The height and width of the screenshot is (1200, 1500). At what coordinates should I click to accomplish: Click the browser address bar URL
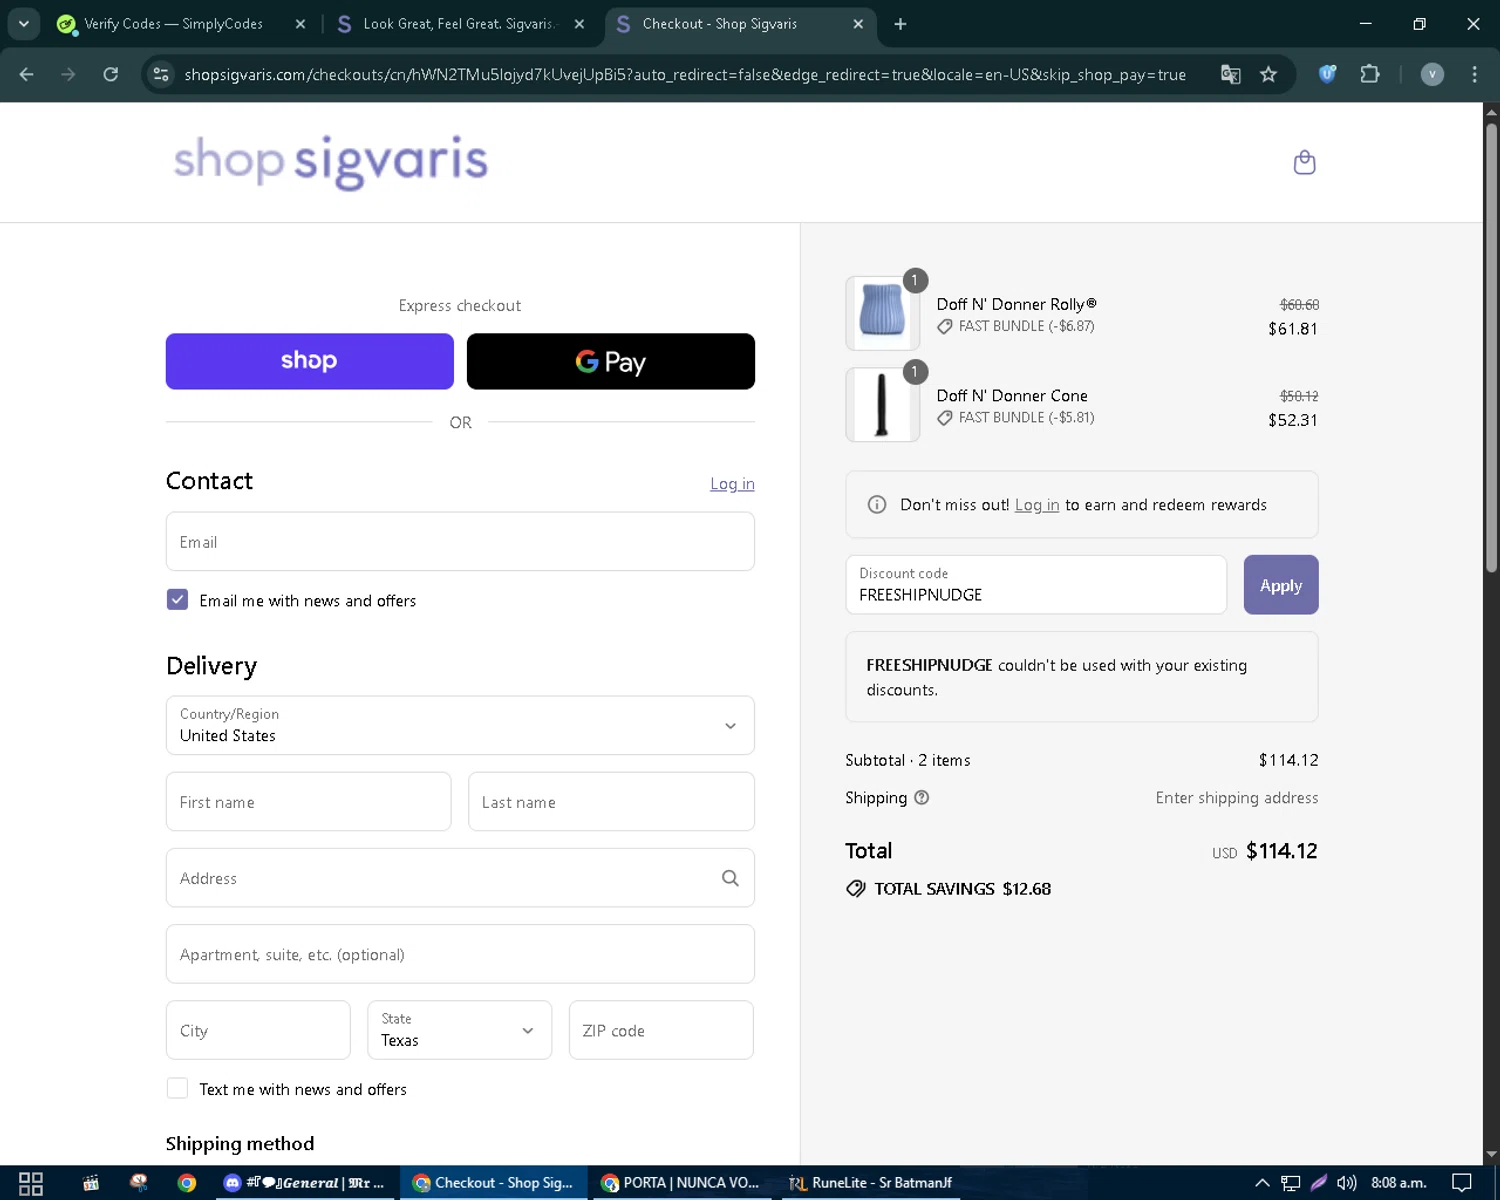tap(685, 74)
